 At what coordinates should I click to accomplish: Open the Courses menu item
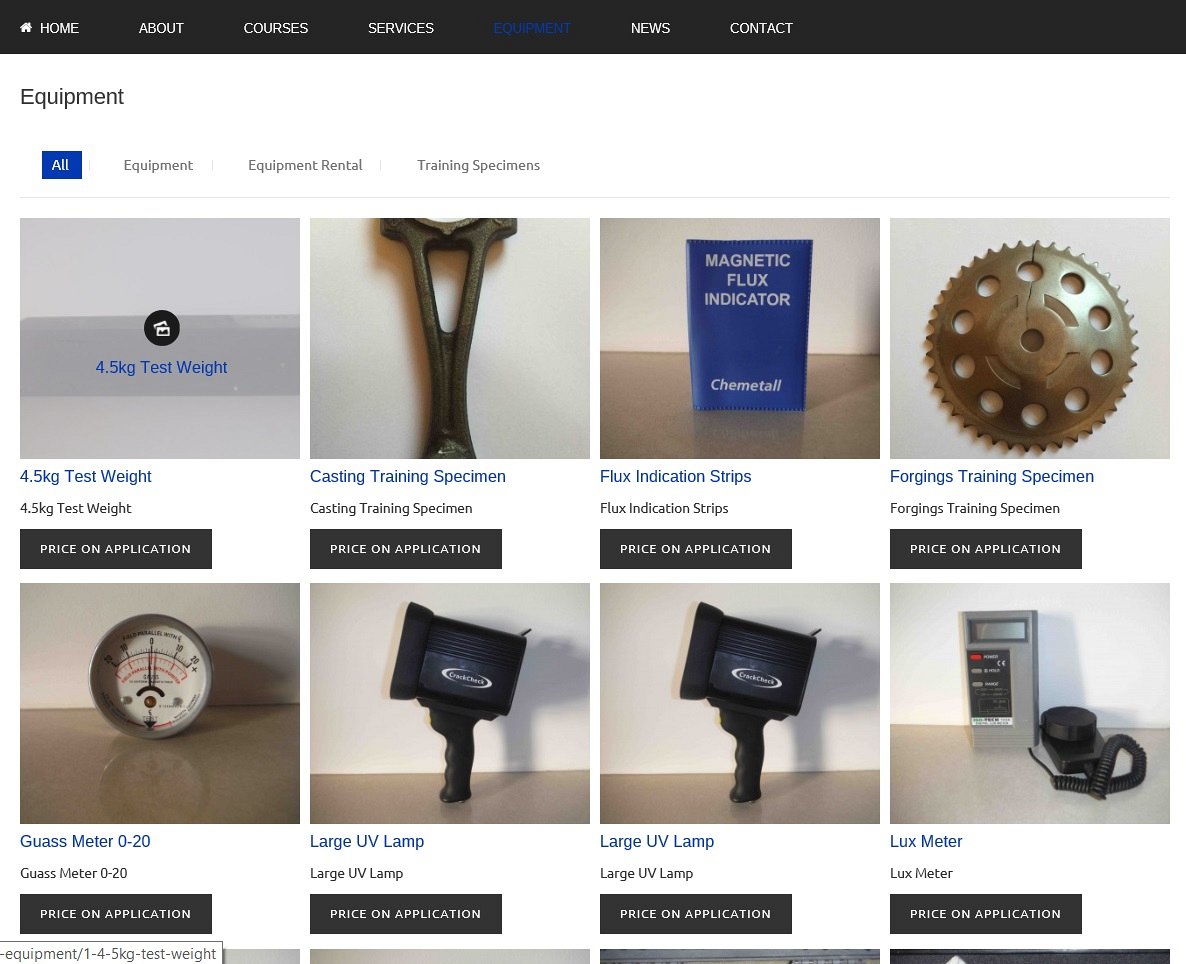275,28
